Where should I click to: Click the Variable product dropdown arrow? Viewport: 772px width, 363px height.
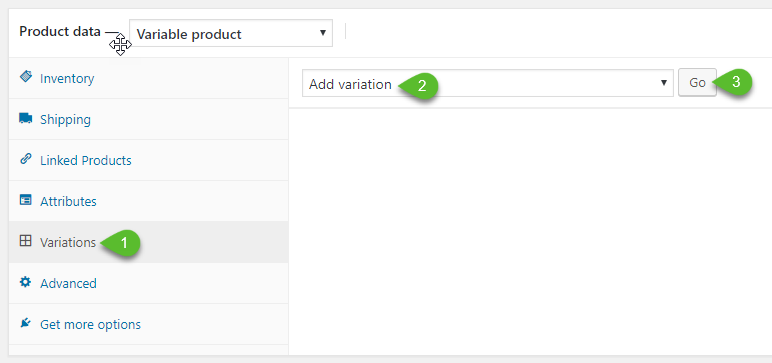tap(323, 33)
